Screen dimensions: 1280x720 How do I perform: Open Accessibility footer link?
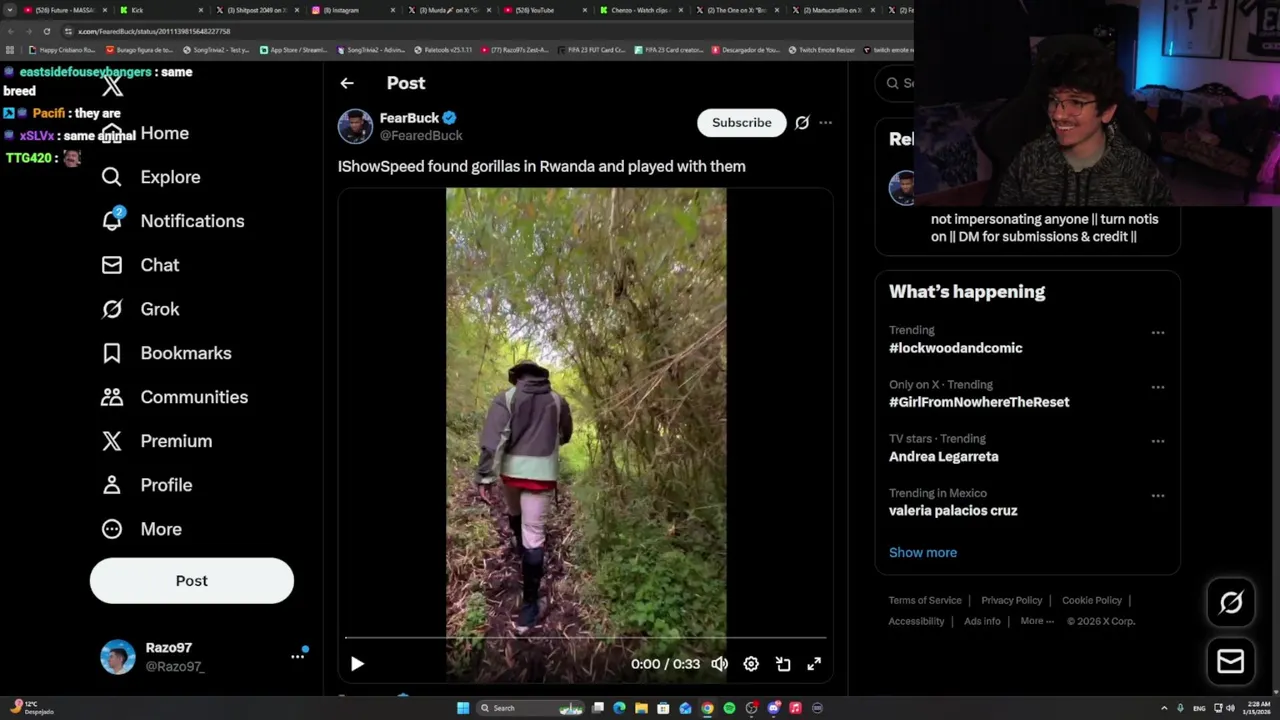916,621
